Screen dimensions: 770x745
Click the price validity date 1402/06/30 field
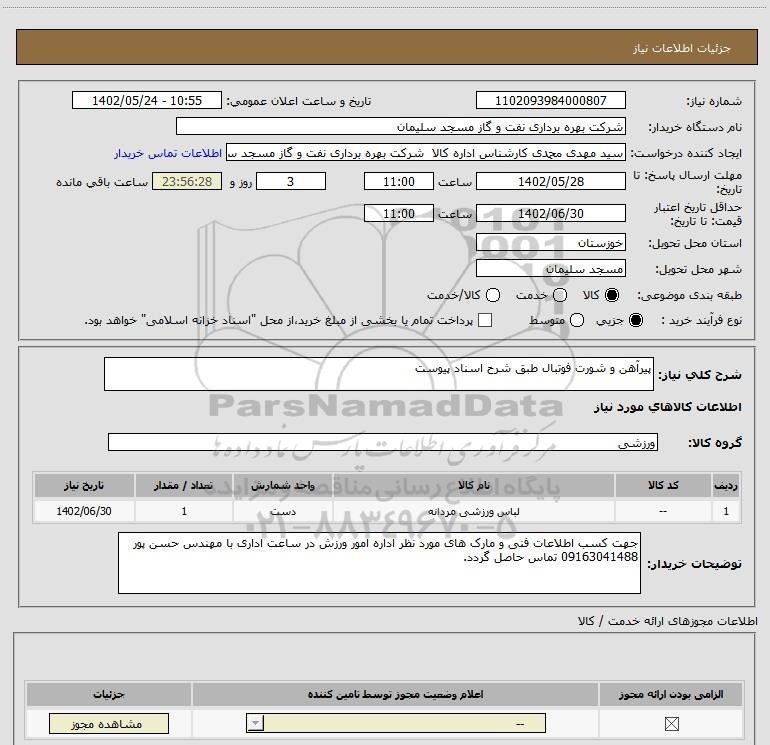point(550,213)
